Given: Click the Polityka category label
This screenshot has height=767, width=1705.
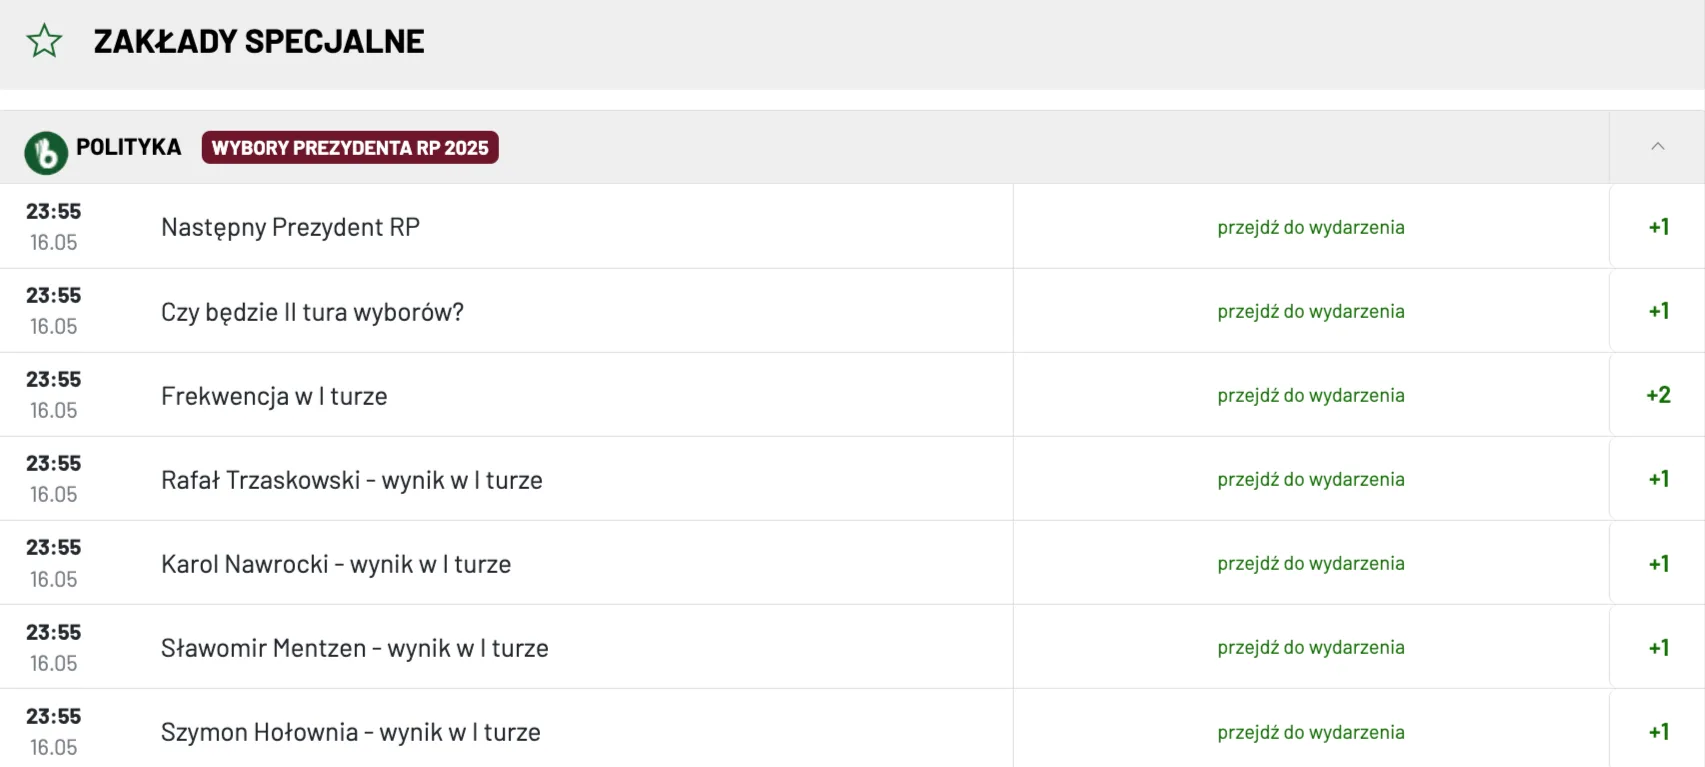Looking at the screenshot, I should (x=128, y=147).
